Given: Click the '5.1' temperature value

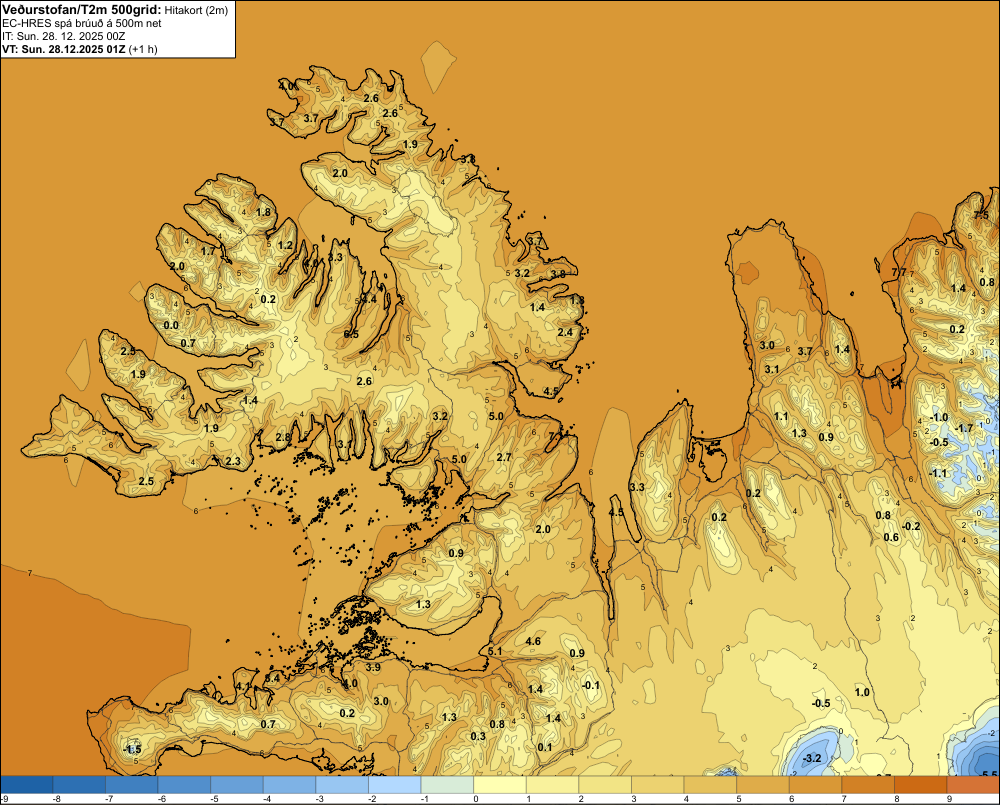Looking at the screenshot, I should pos(495,651).
